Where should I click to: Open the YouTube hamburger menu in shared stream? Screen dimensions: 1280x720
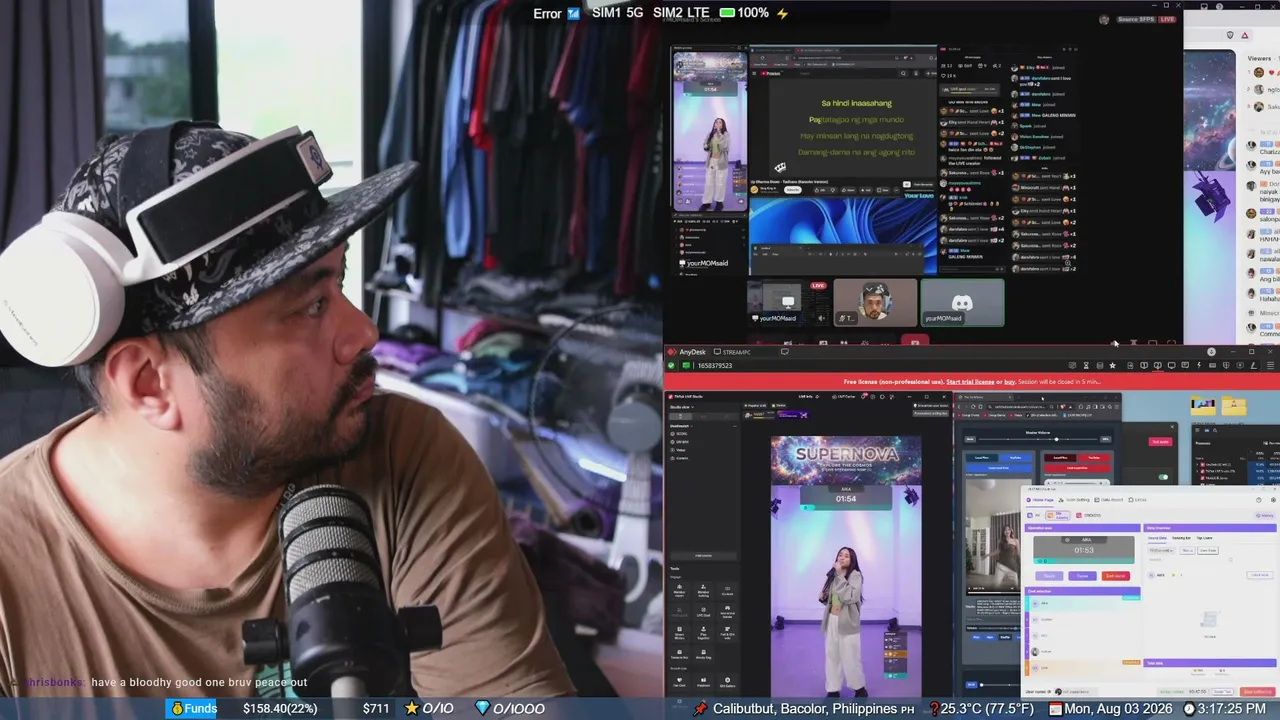click(x=756, y=73)
